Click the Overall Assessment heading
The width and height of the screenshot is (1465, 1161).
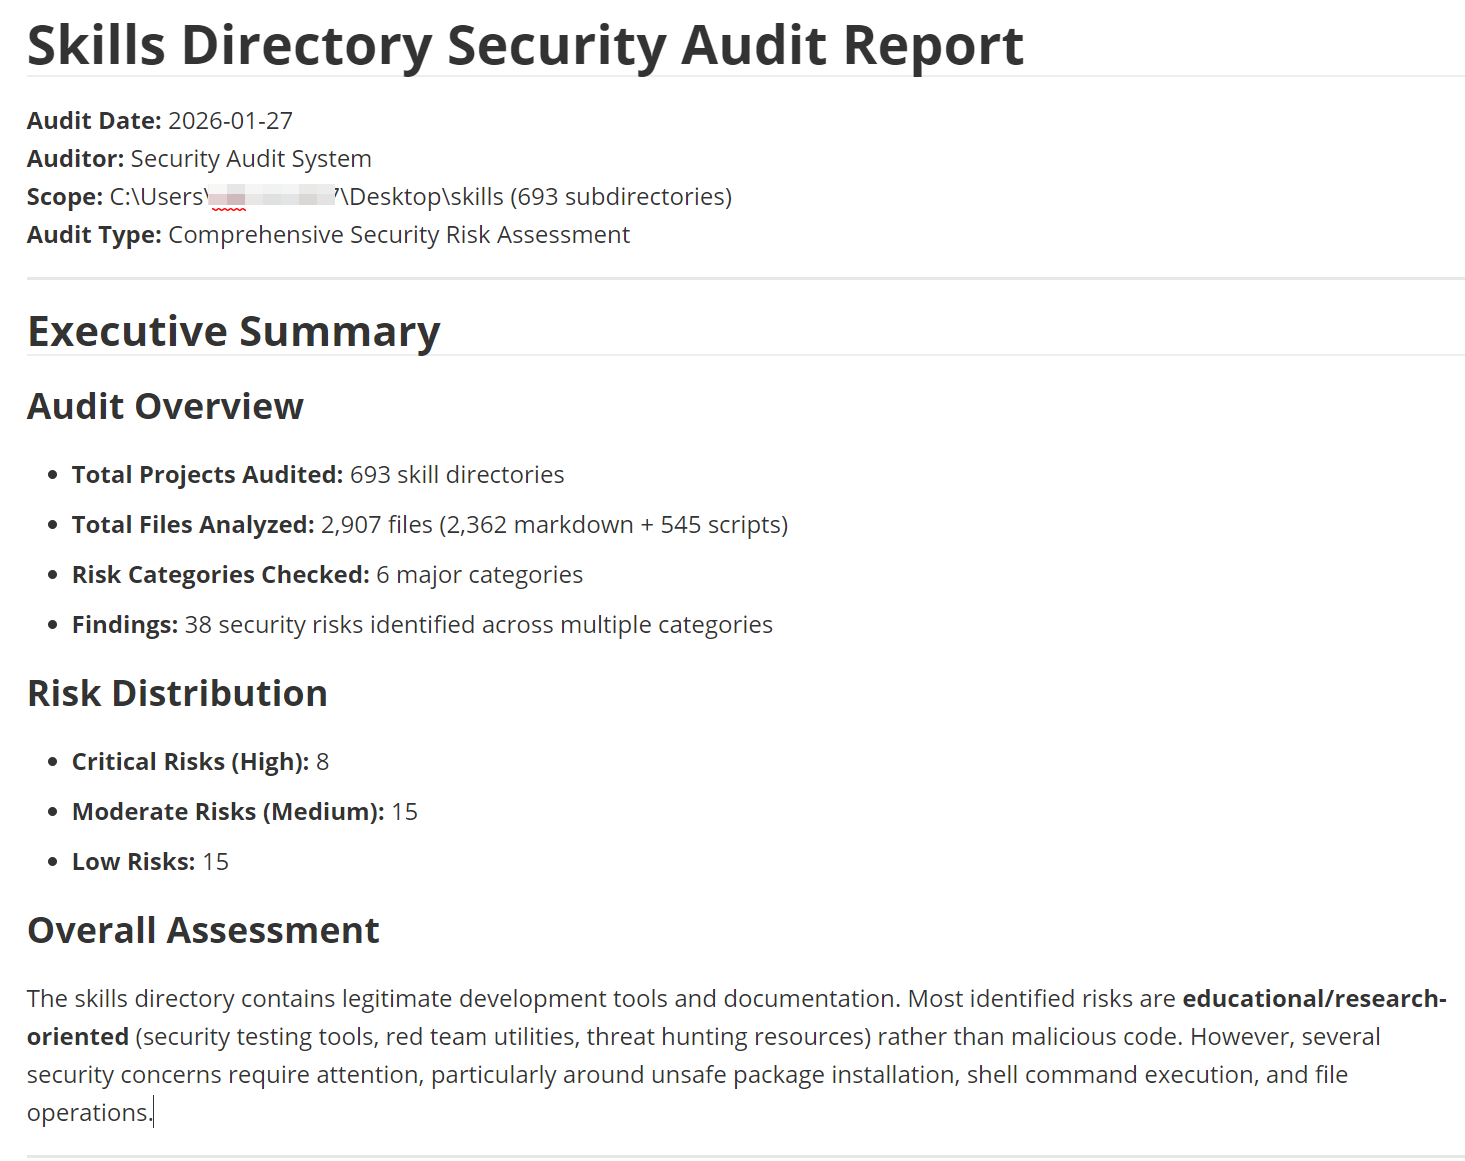[x=203, y=931]
